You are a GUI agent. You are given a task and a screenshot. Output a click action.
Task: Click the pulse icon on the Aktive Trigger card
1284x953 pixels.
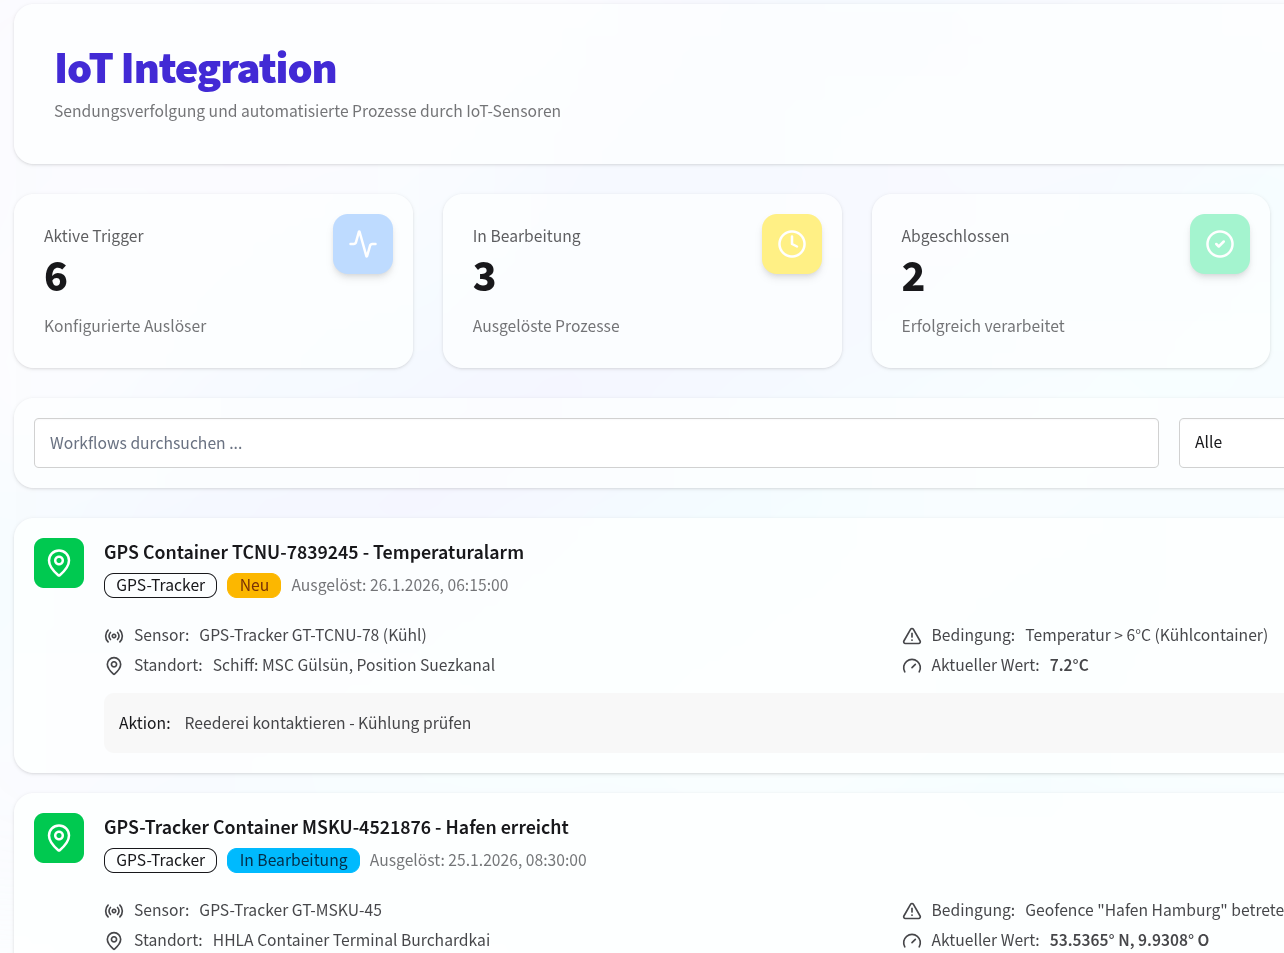pos(362,243)
